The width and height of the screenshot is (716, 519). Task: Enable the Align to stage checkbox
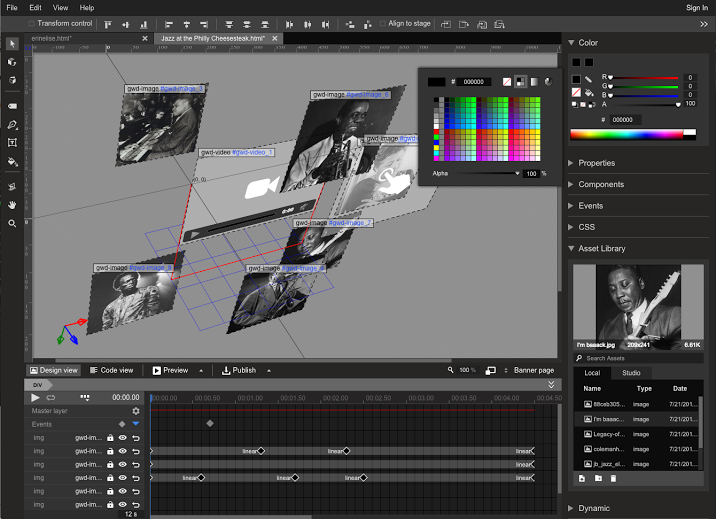(x=383, y=23)
